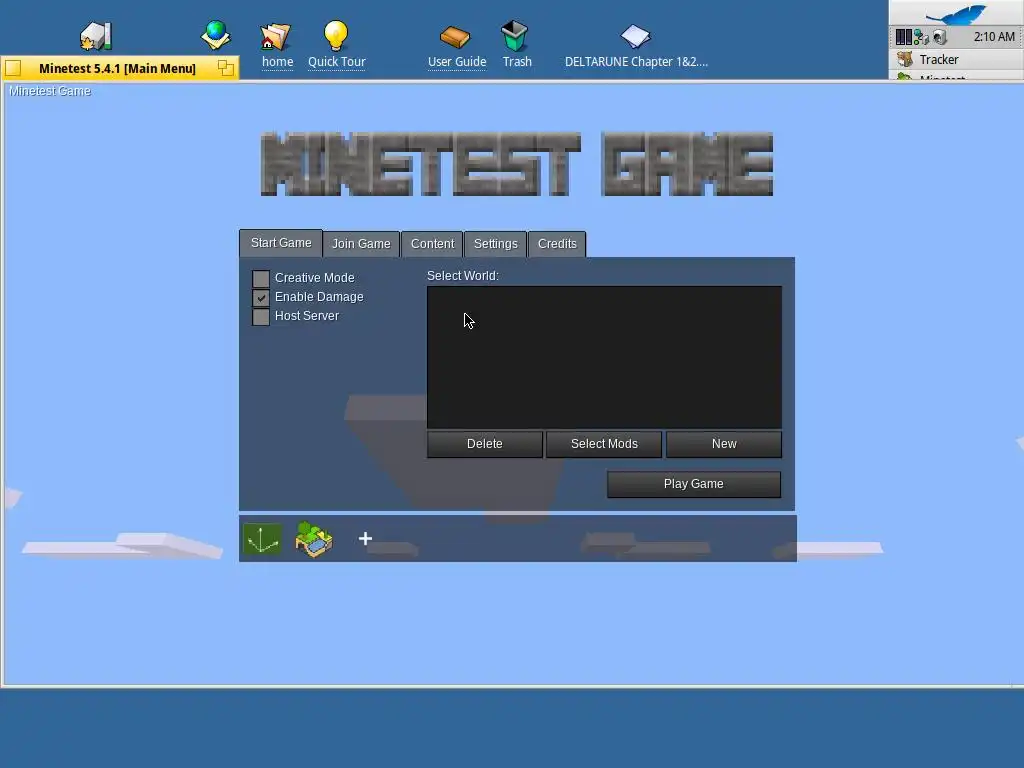Screen dimensions: 1024x768
Task: Switch to the Start Game tab
Action: [281, 243]
